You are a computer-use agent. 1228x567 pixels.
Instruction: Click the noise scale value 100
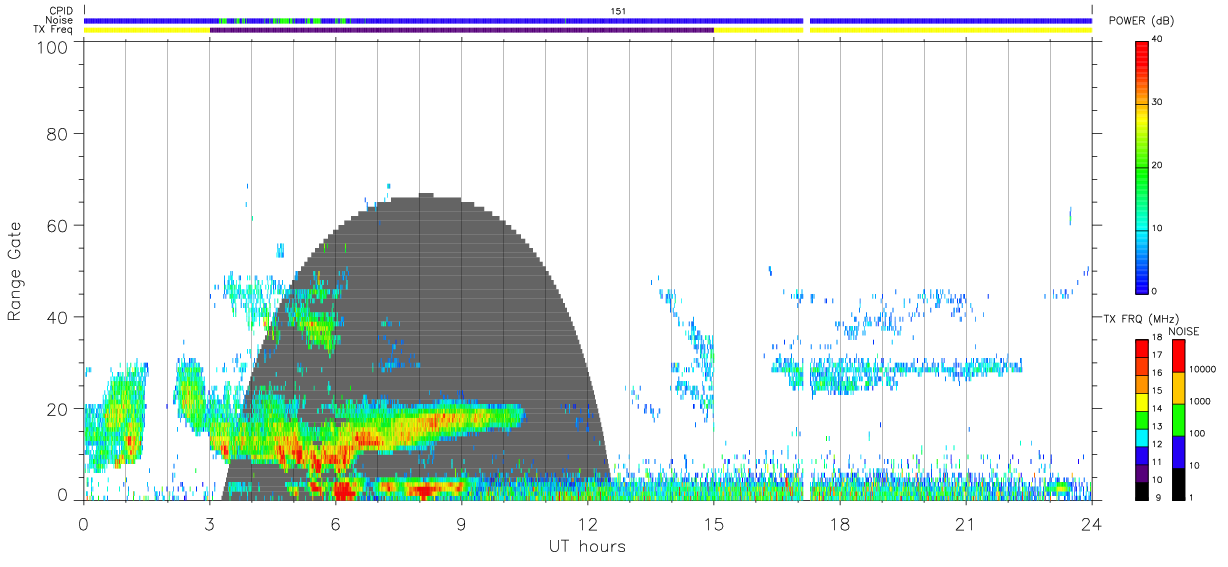tap(1198, 433)
